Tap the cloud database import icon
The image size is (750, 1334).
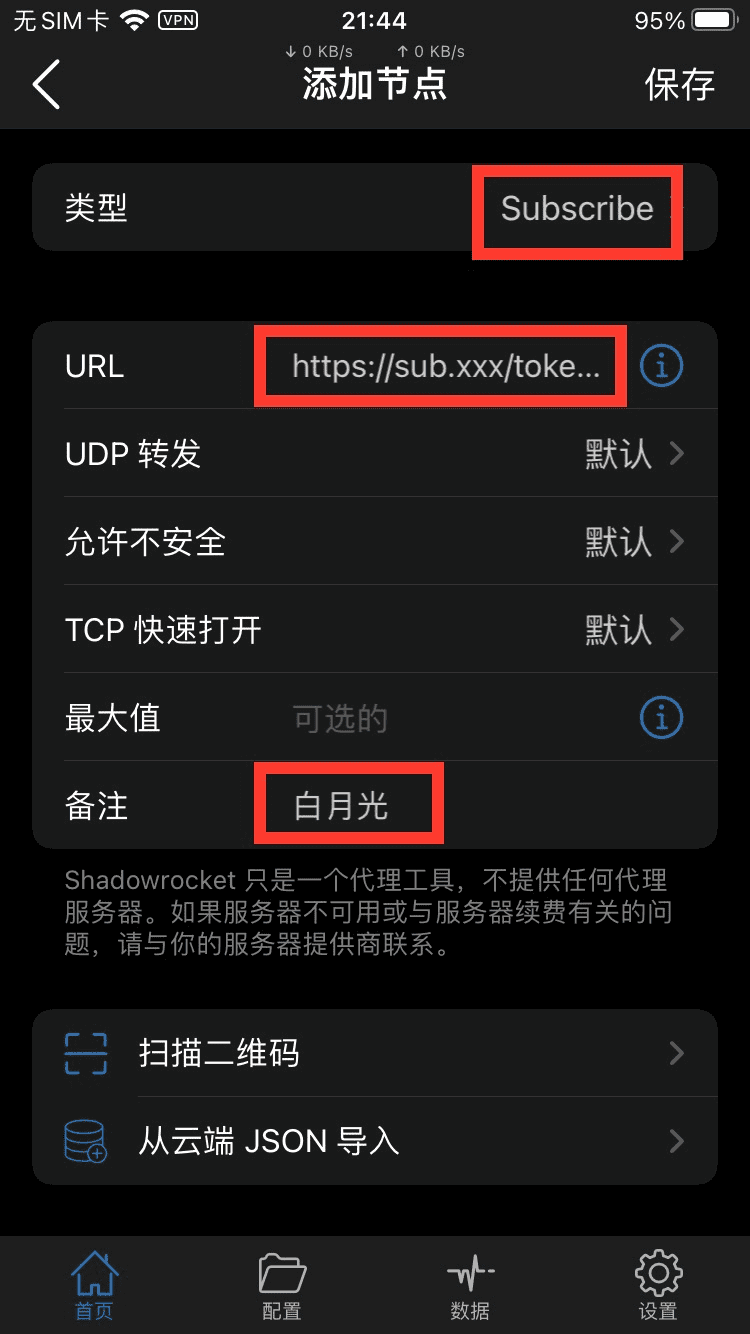point(86,1141)
